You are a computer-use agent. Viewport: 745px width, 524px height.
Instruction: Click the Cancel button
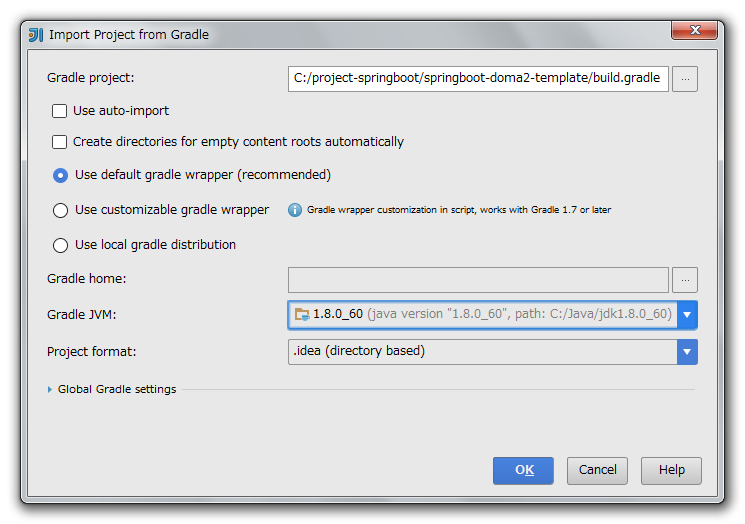pyautogui.click(x=597, y=471)
